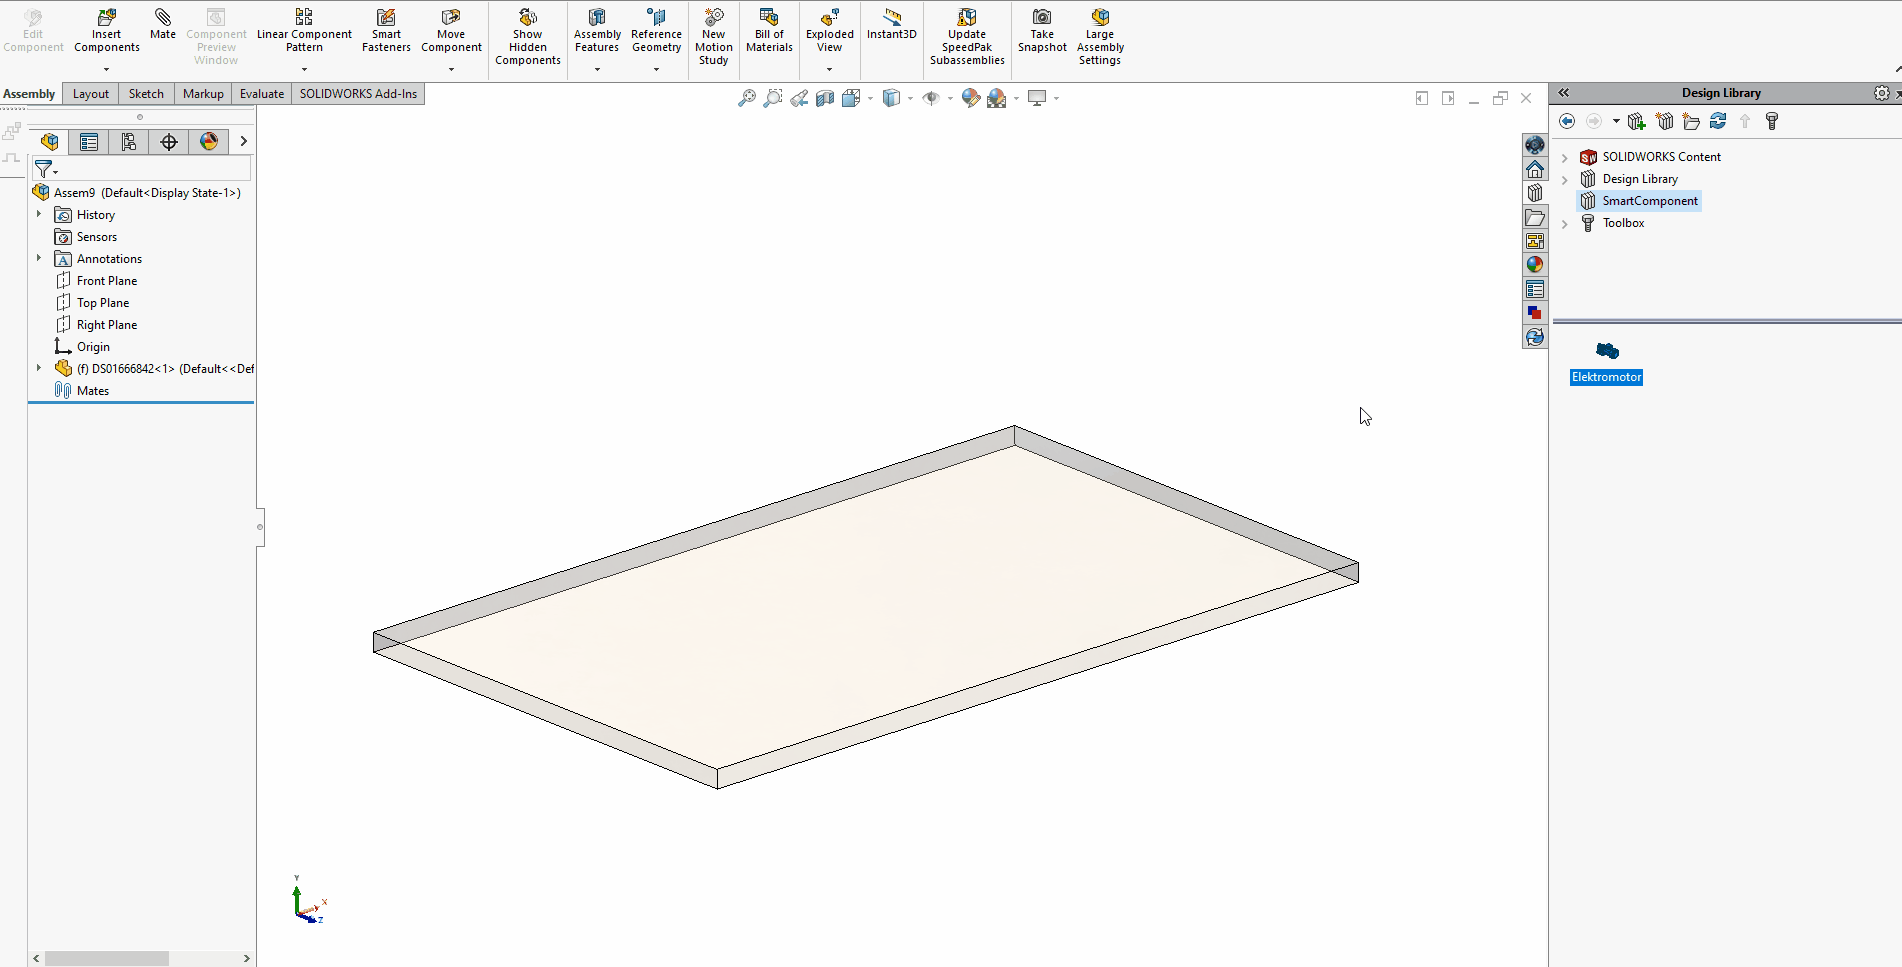Click the Zoom to Fit icon
This screenshot has height=967, width=1902.
click(x=746, y=98)
